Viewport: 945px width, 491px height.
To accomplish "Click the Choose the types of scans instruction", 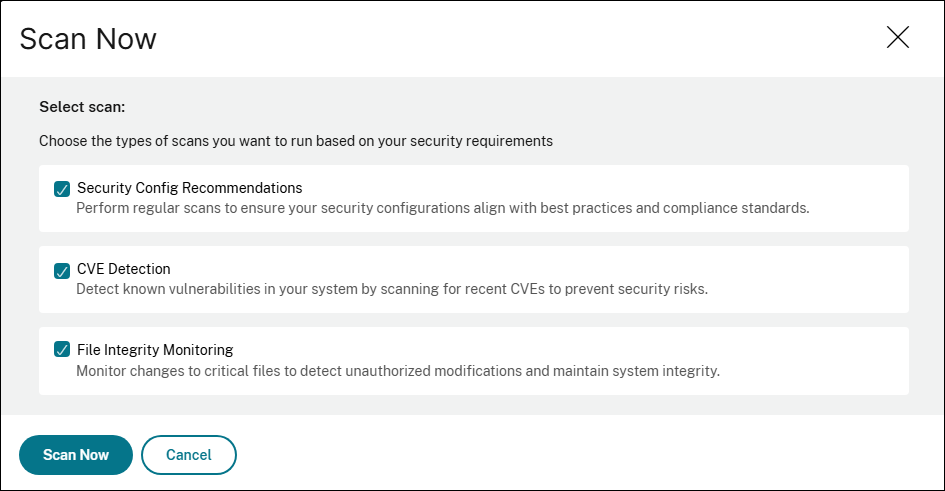I will coord(296,141).
